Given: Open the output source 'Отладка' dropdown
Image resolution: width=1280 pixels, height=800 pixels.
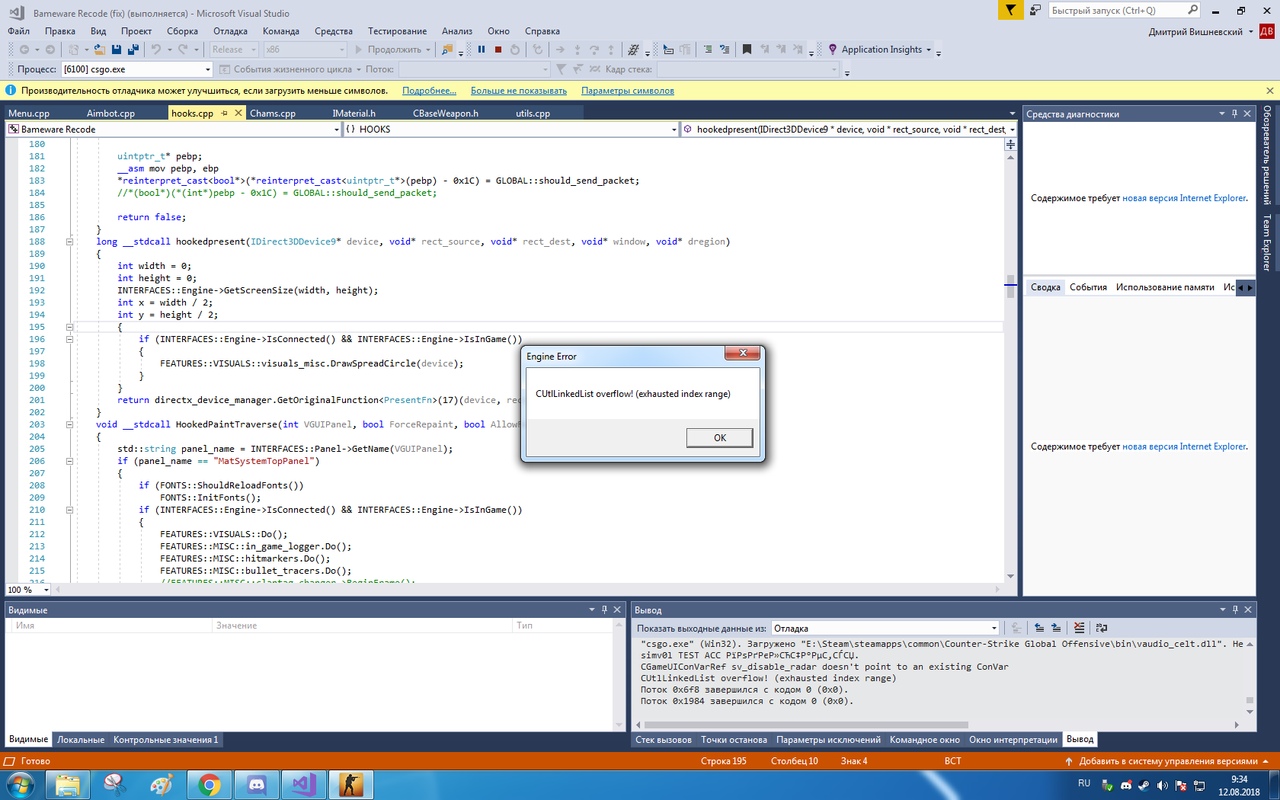Looking at the screenshot, I should click(993, 628).
